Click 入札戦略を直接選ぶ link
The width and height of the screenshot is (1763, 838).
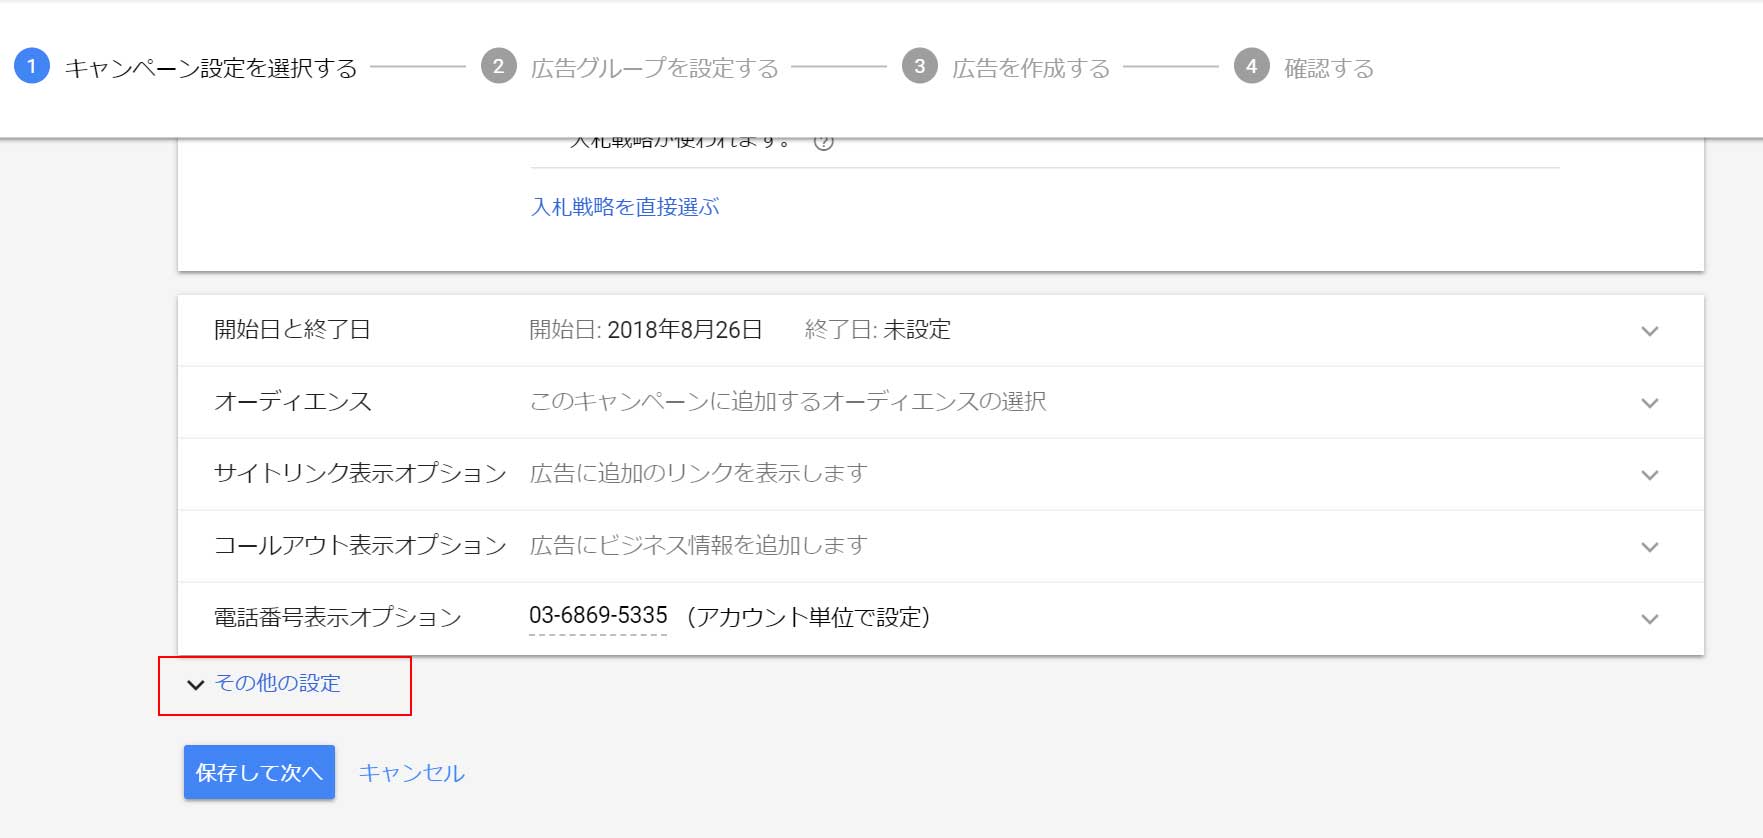tap(625, 207)
